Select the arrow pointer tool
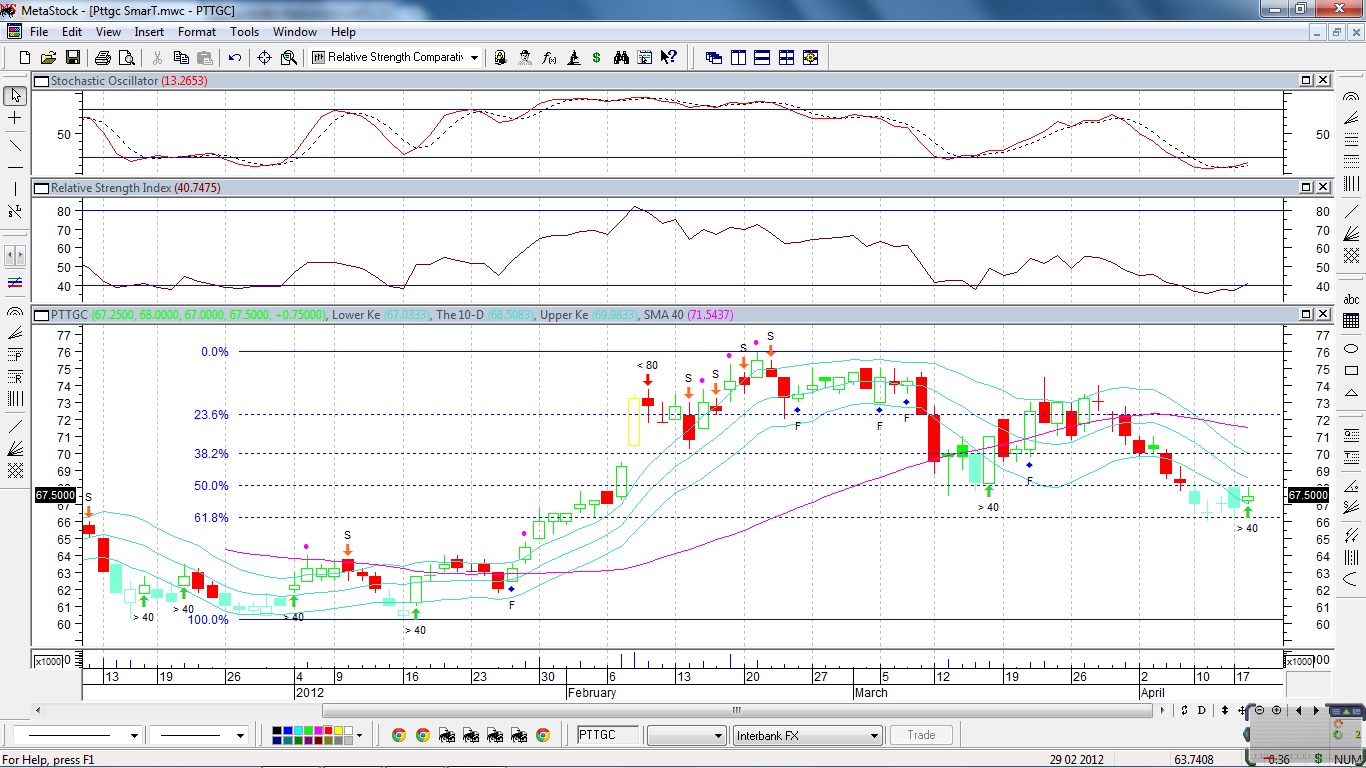Viewport: 1366px width, 768px height. pyautogui.click(x=15, y=96)
